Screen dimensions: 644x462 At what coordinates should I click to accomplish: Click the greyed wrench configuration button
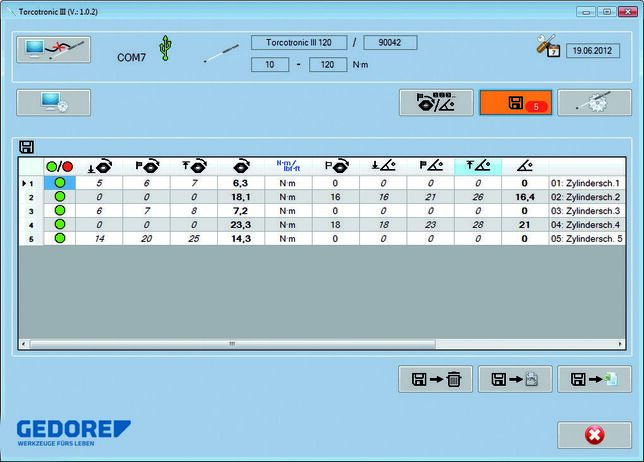coord(593,103)
